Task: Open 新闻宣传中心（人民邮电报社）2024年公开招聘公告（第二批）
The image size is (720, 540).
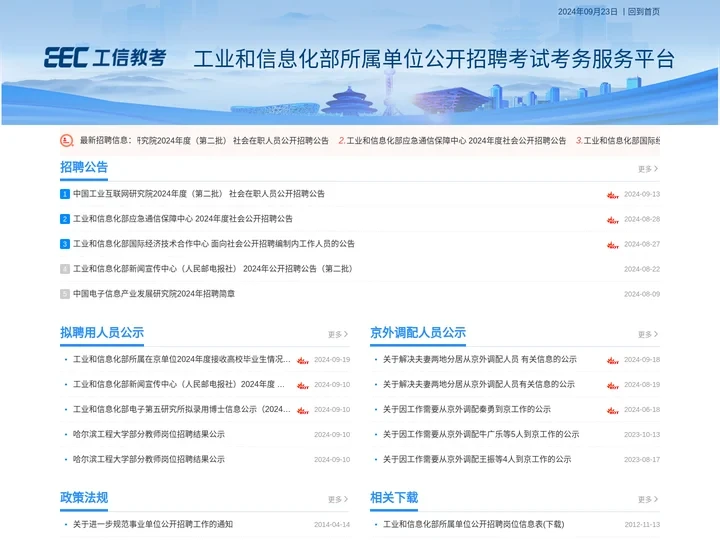Action: 213,269
